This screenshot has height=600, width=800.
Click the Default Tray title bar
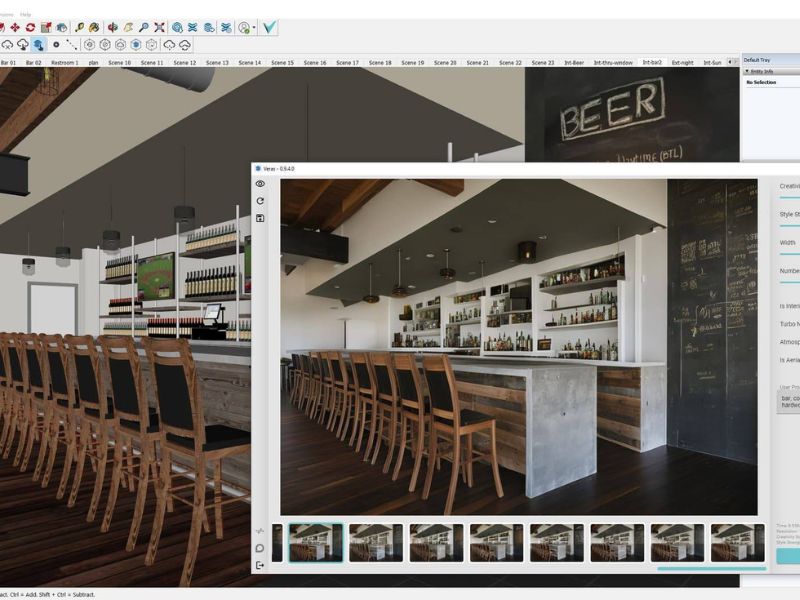[x=771, y=60]
